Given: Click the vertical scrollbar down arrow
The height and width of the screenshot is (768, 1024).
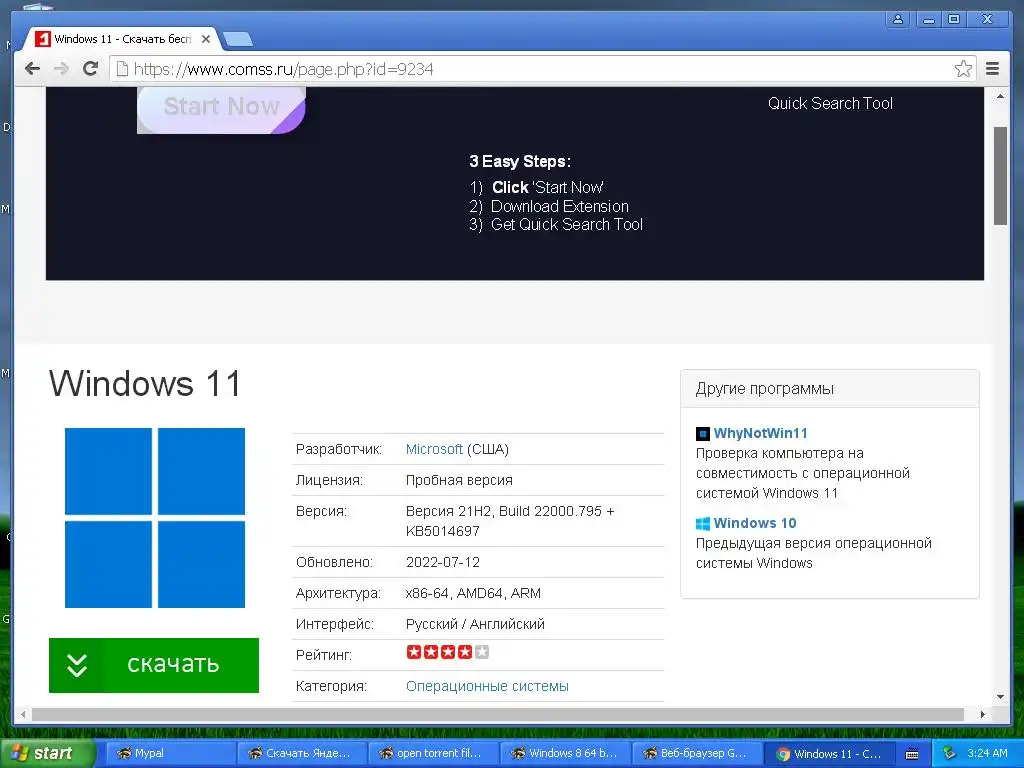Looking at the screenshot, I should (1000, 697).
